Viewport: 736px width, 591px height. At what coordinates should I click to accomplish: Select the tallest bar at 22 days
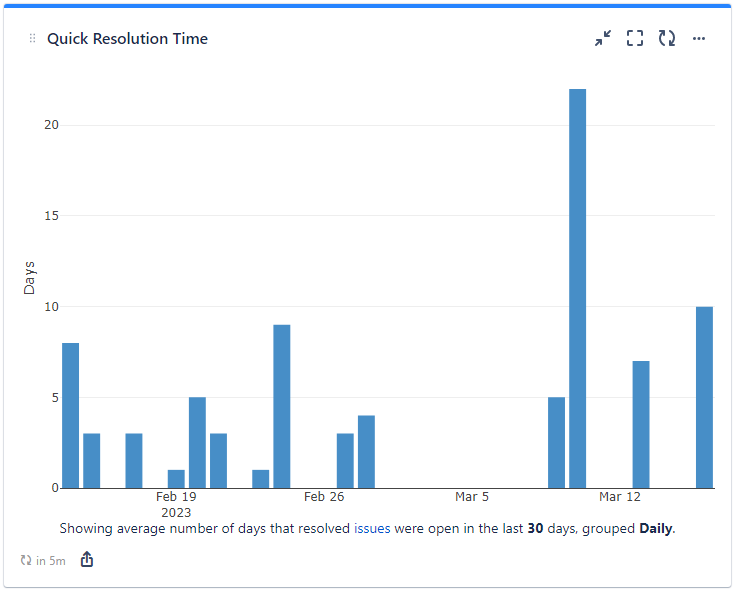tap(577, 288)
